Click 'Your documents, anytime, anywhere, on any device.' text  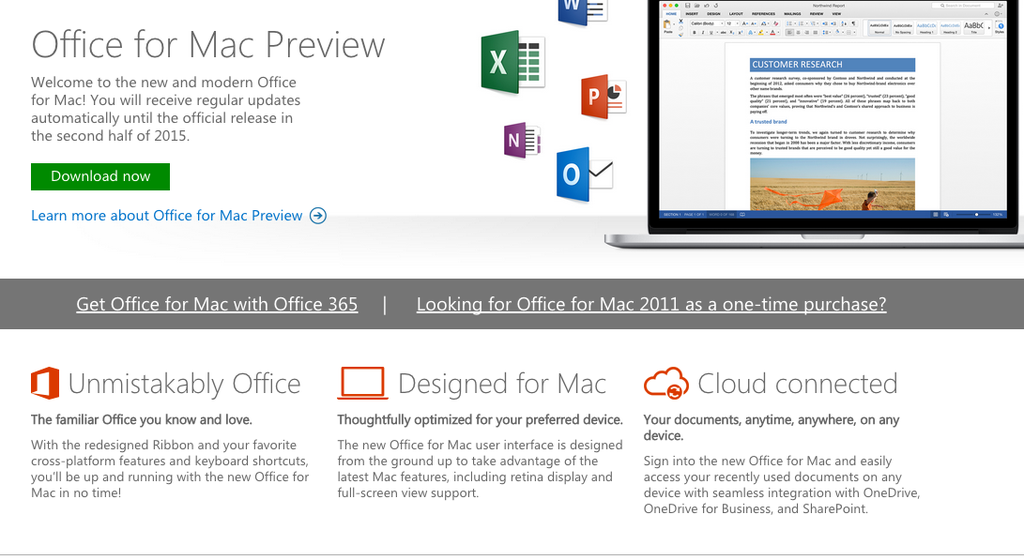771,428
